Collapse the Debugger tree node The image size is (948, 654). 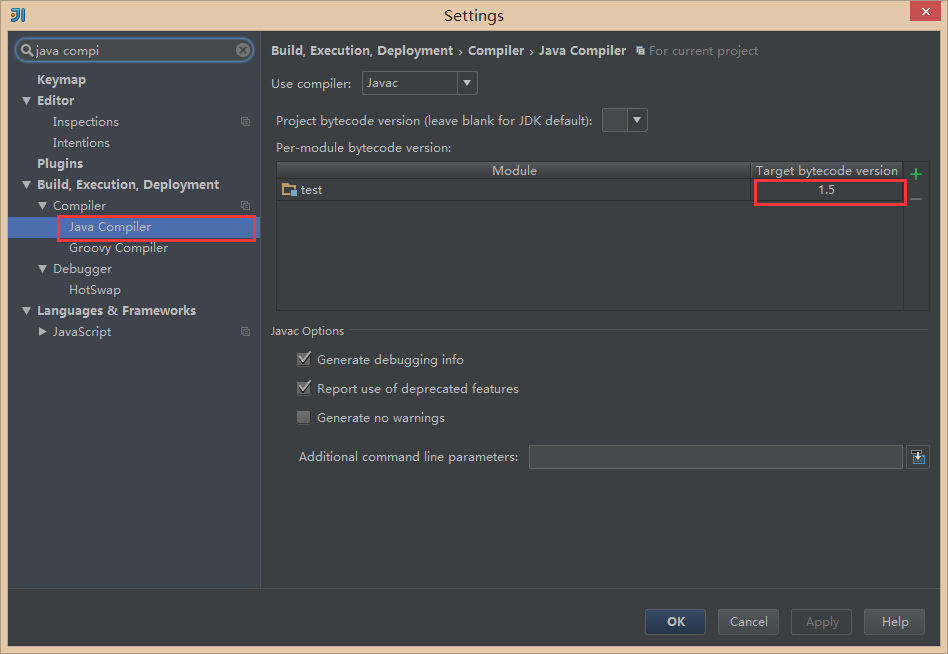tap(42, 268)
